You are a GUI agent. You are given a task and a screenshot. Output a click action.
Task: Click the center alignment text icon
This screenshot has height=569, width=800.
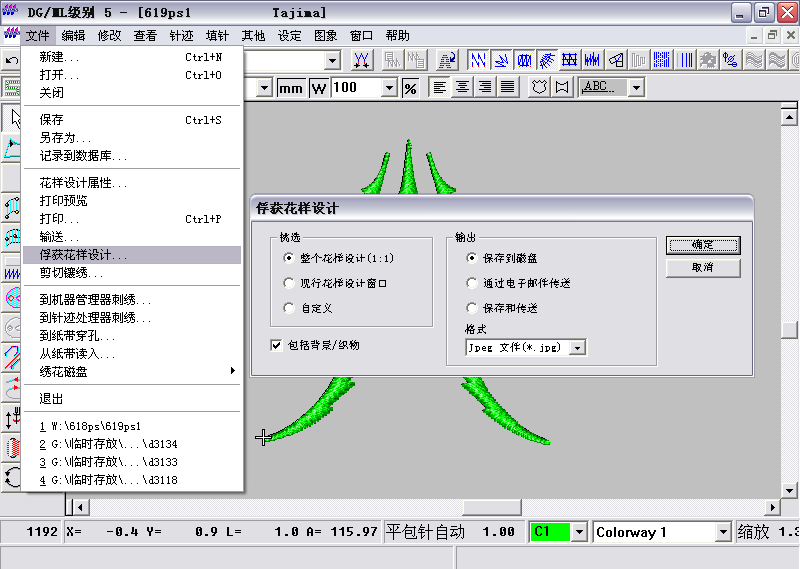pyautogui.click(x=462, y=88)
